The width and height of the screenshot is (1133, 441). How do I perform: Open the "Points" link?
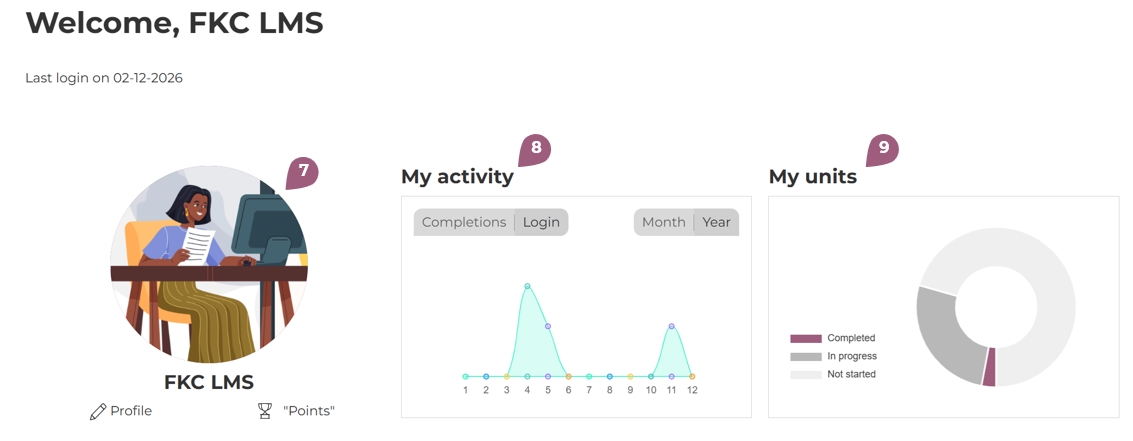click(x=308, y=411)
